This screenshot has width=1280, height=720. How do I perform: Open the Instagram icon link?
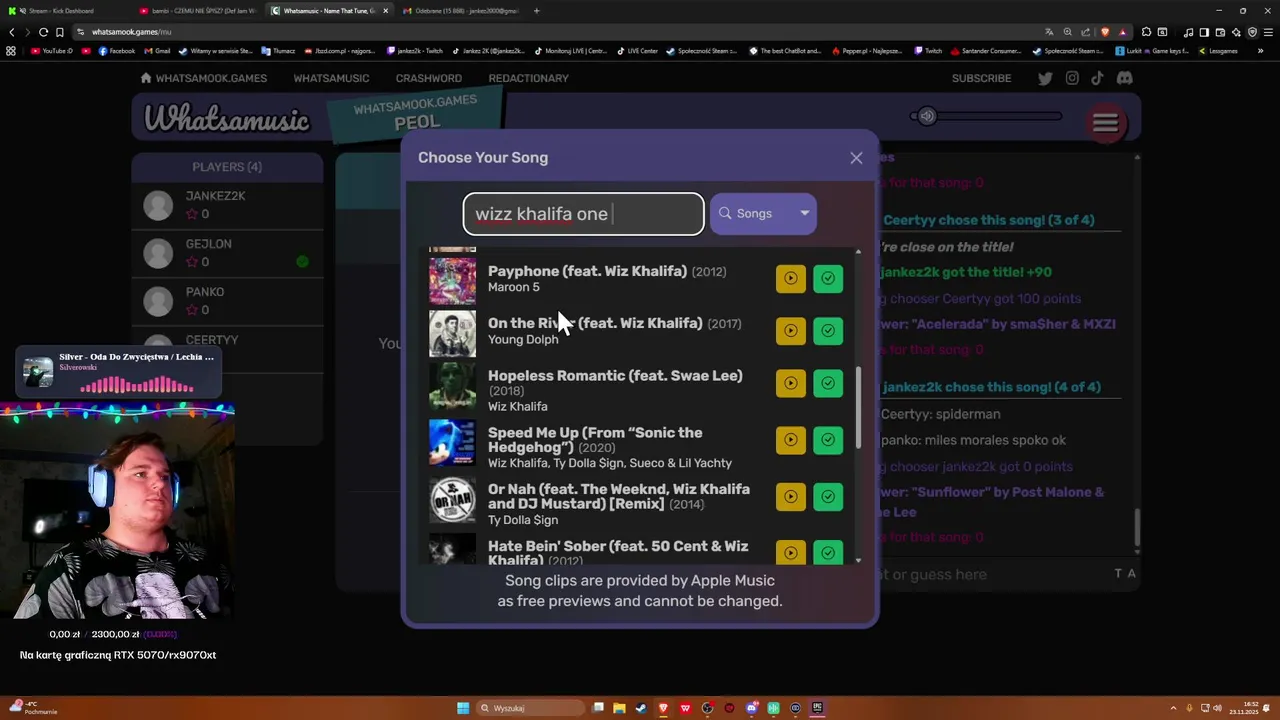click(x=1072, y=78)
